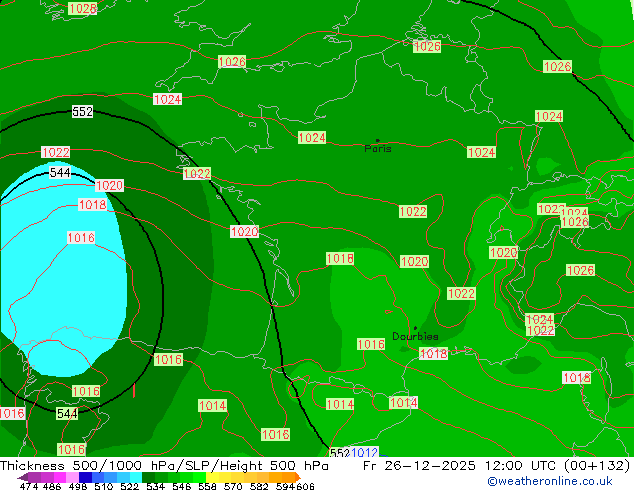Select the blue 1012 pressure label
Viewport: 634px width, 490px height.
tap(364, 452)
